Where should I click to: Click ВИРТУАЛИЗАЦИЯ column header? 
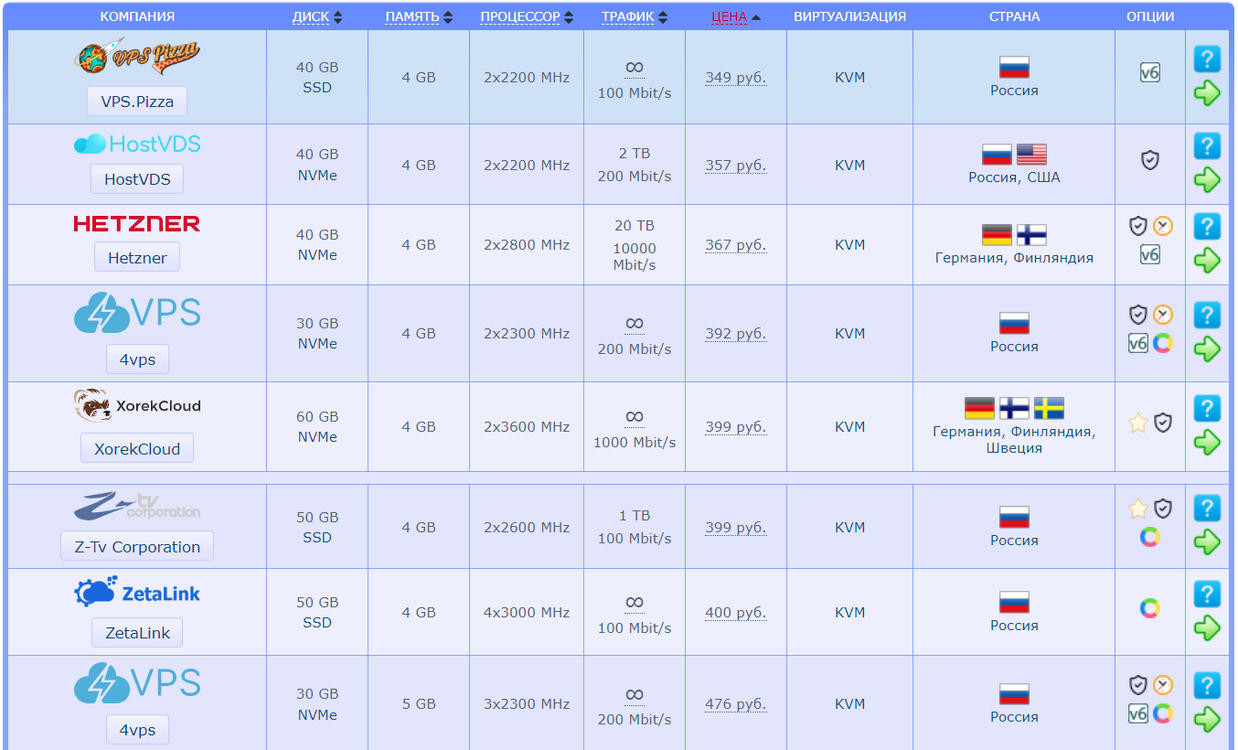pos(849,16)
